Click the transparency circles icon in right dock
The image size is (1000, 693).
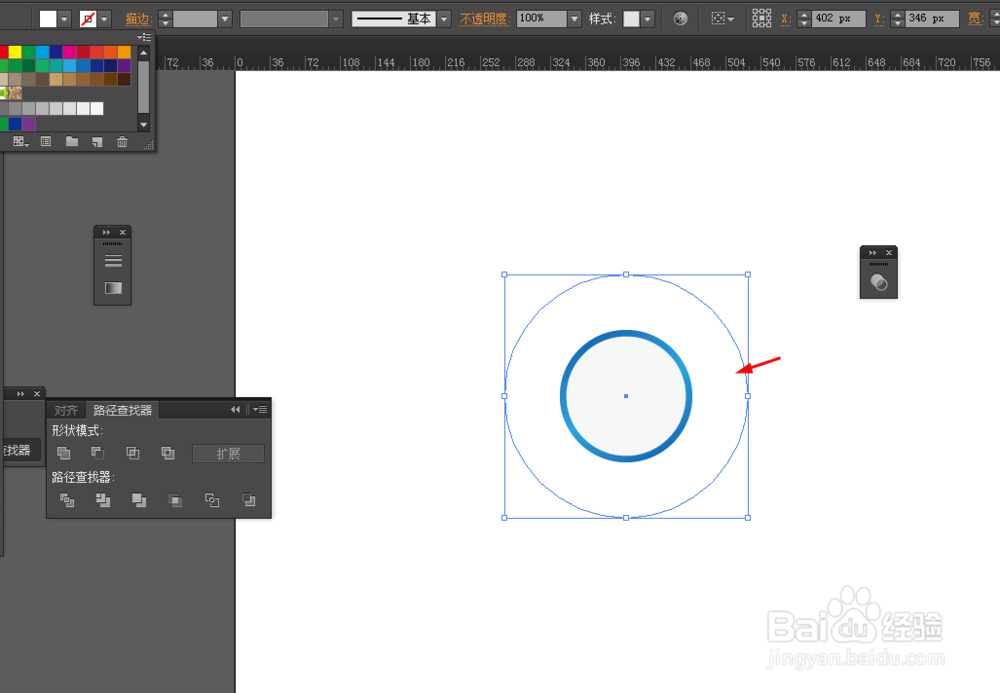879,282
